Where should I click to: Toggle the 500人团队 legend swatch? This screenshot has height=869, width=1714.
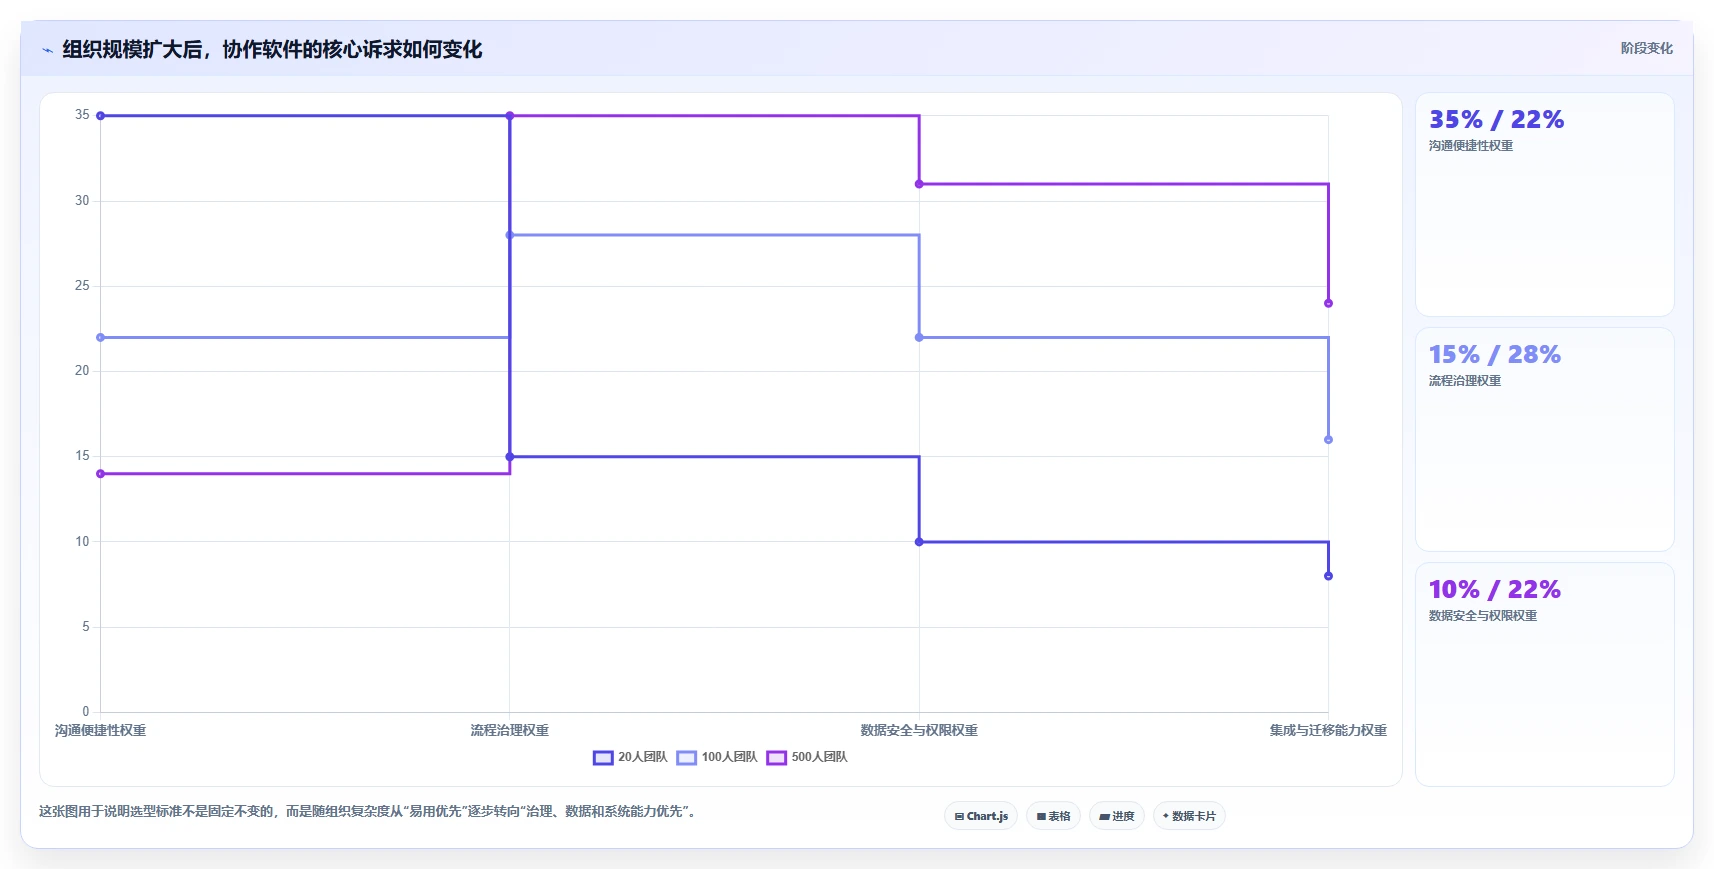(777, 758)
